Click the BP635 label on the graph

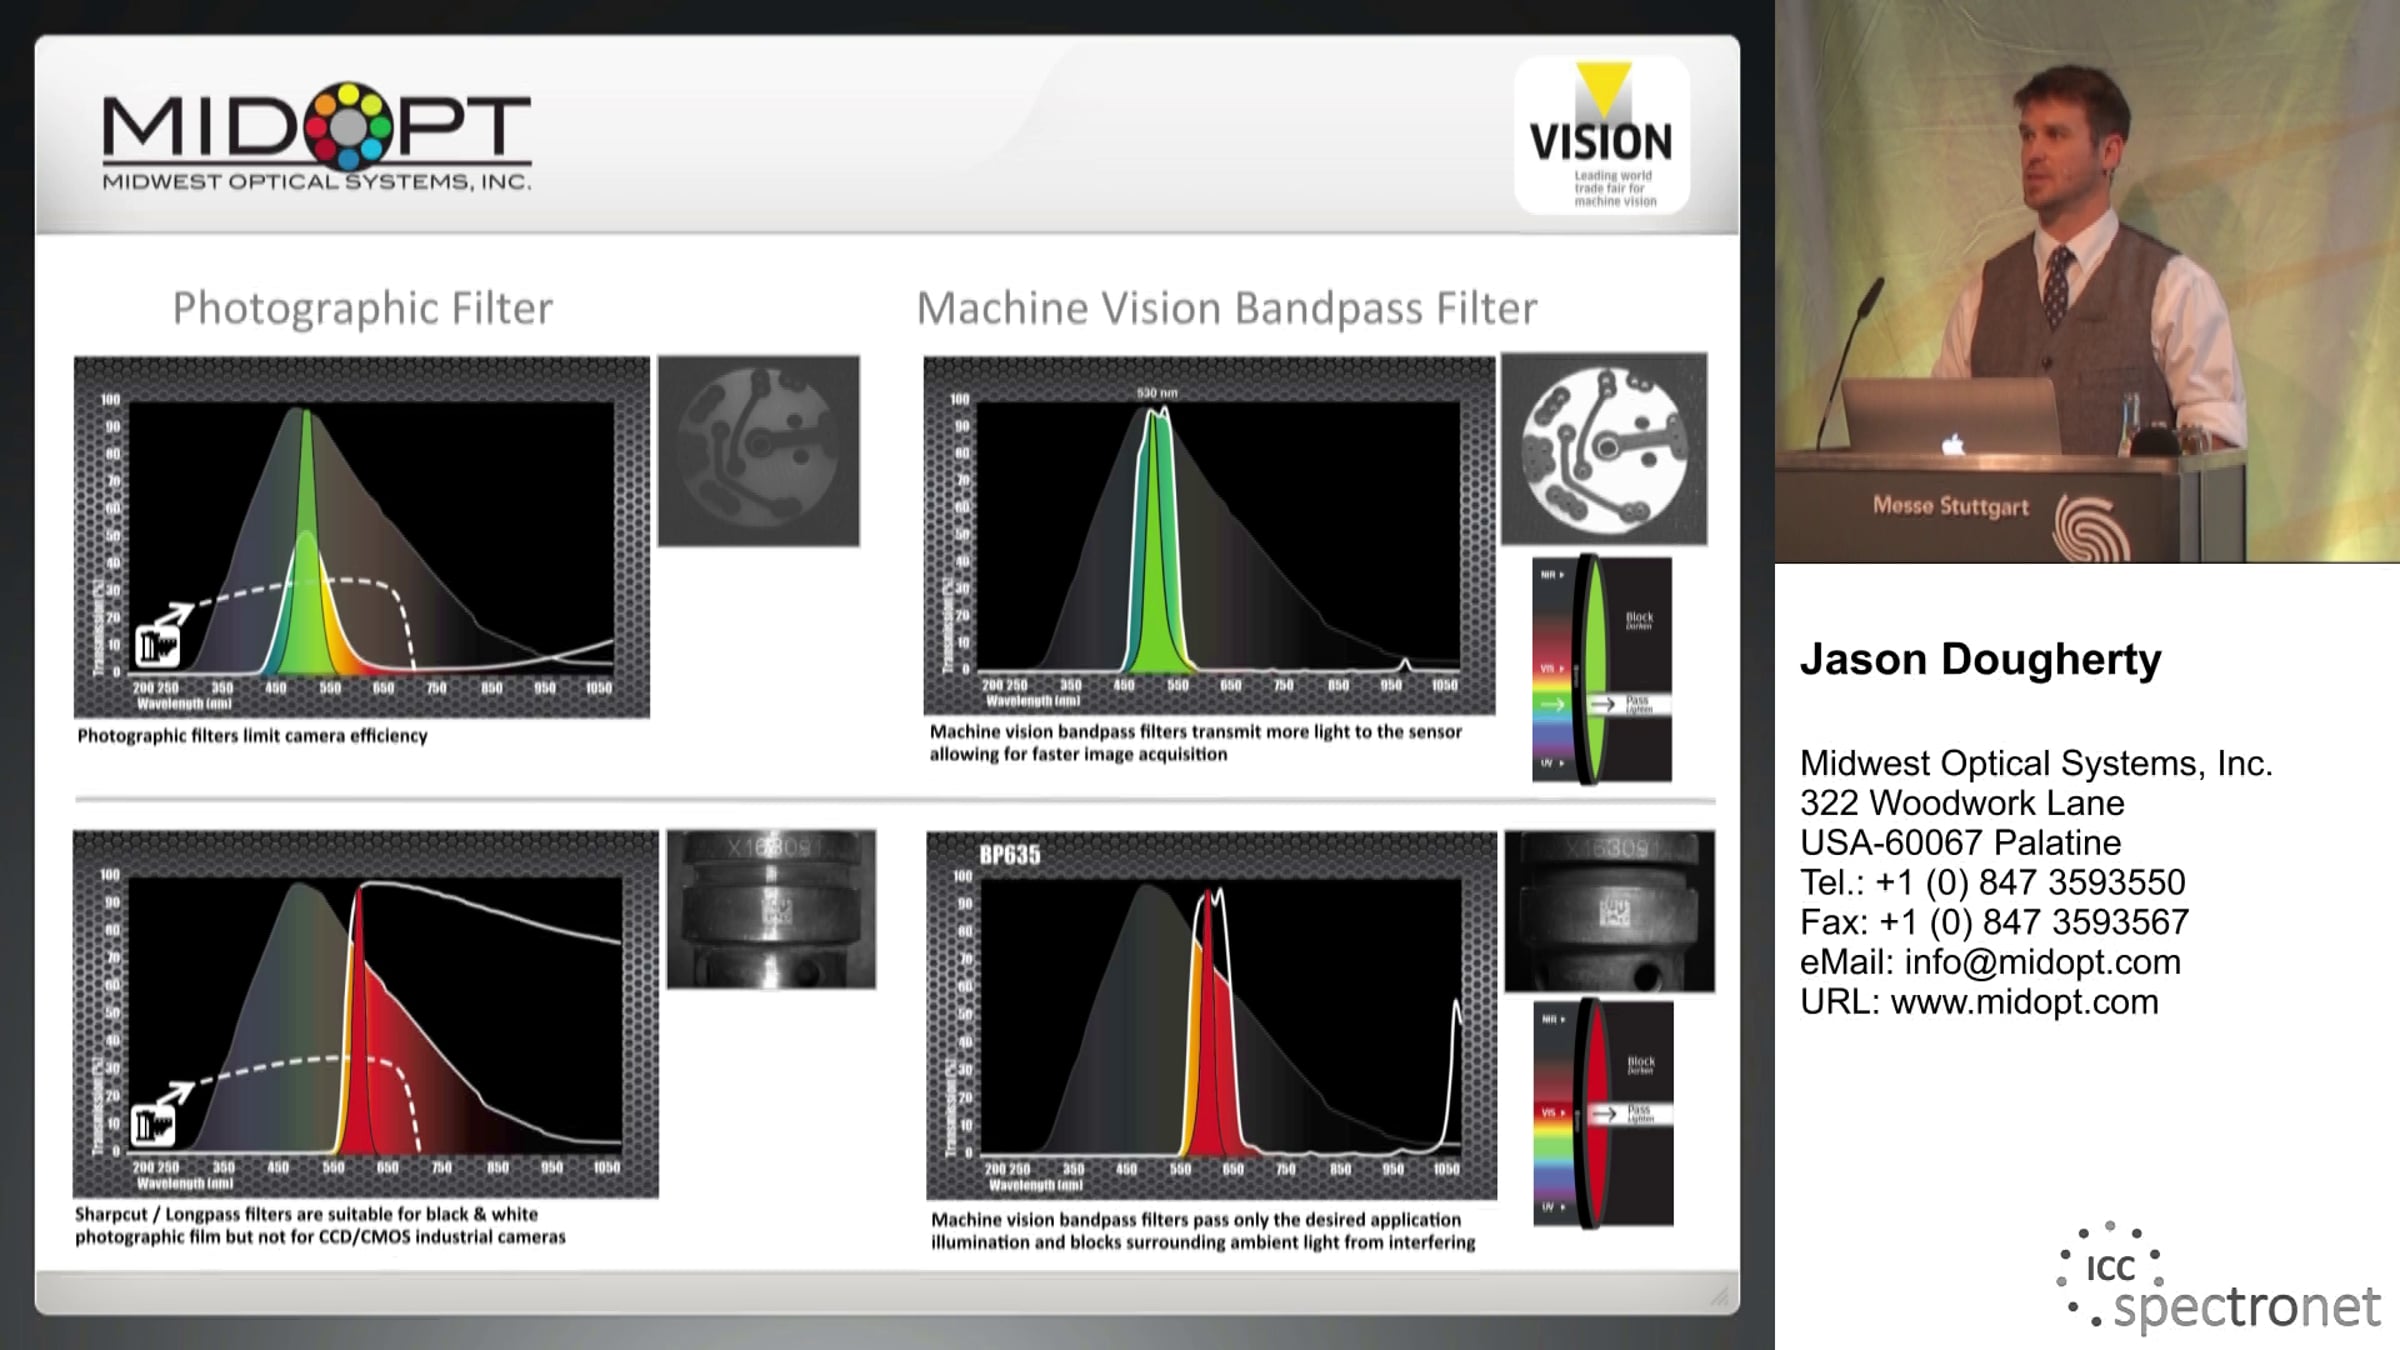point(1009,855)
